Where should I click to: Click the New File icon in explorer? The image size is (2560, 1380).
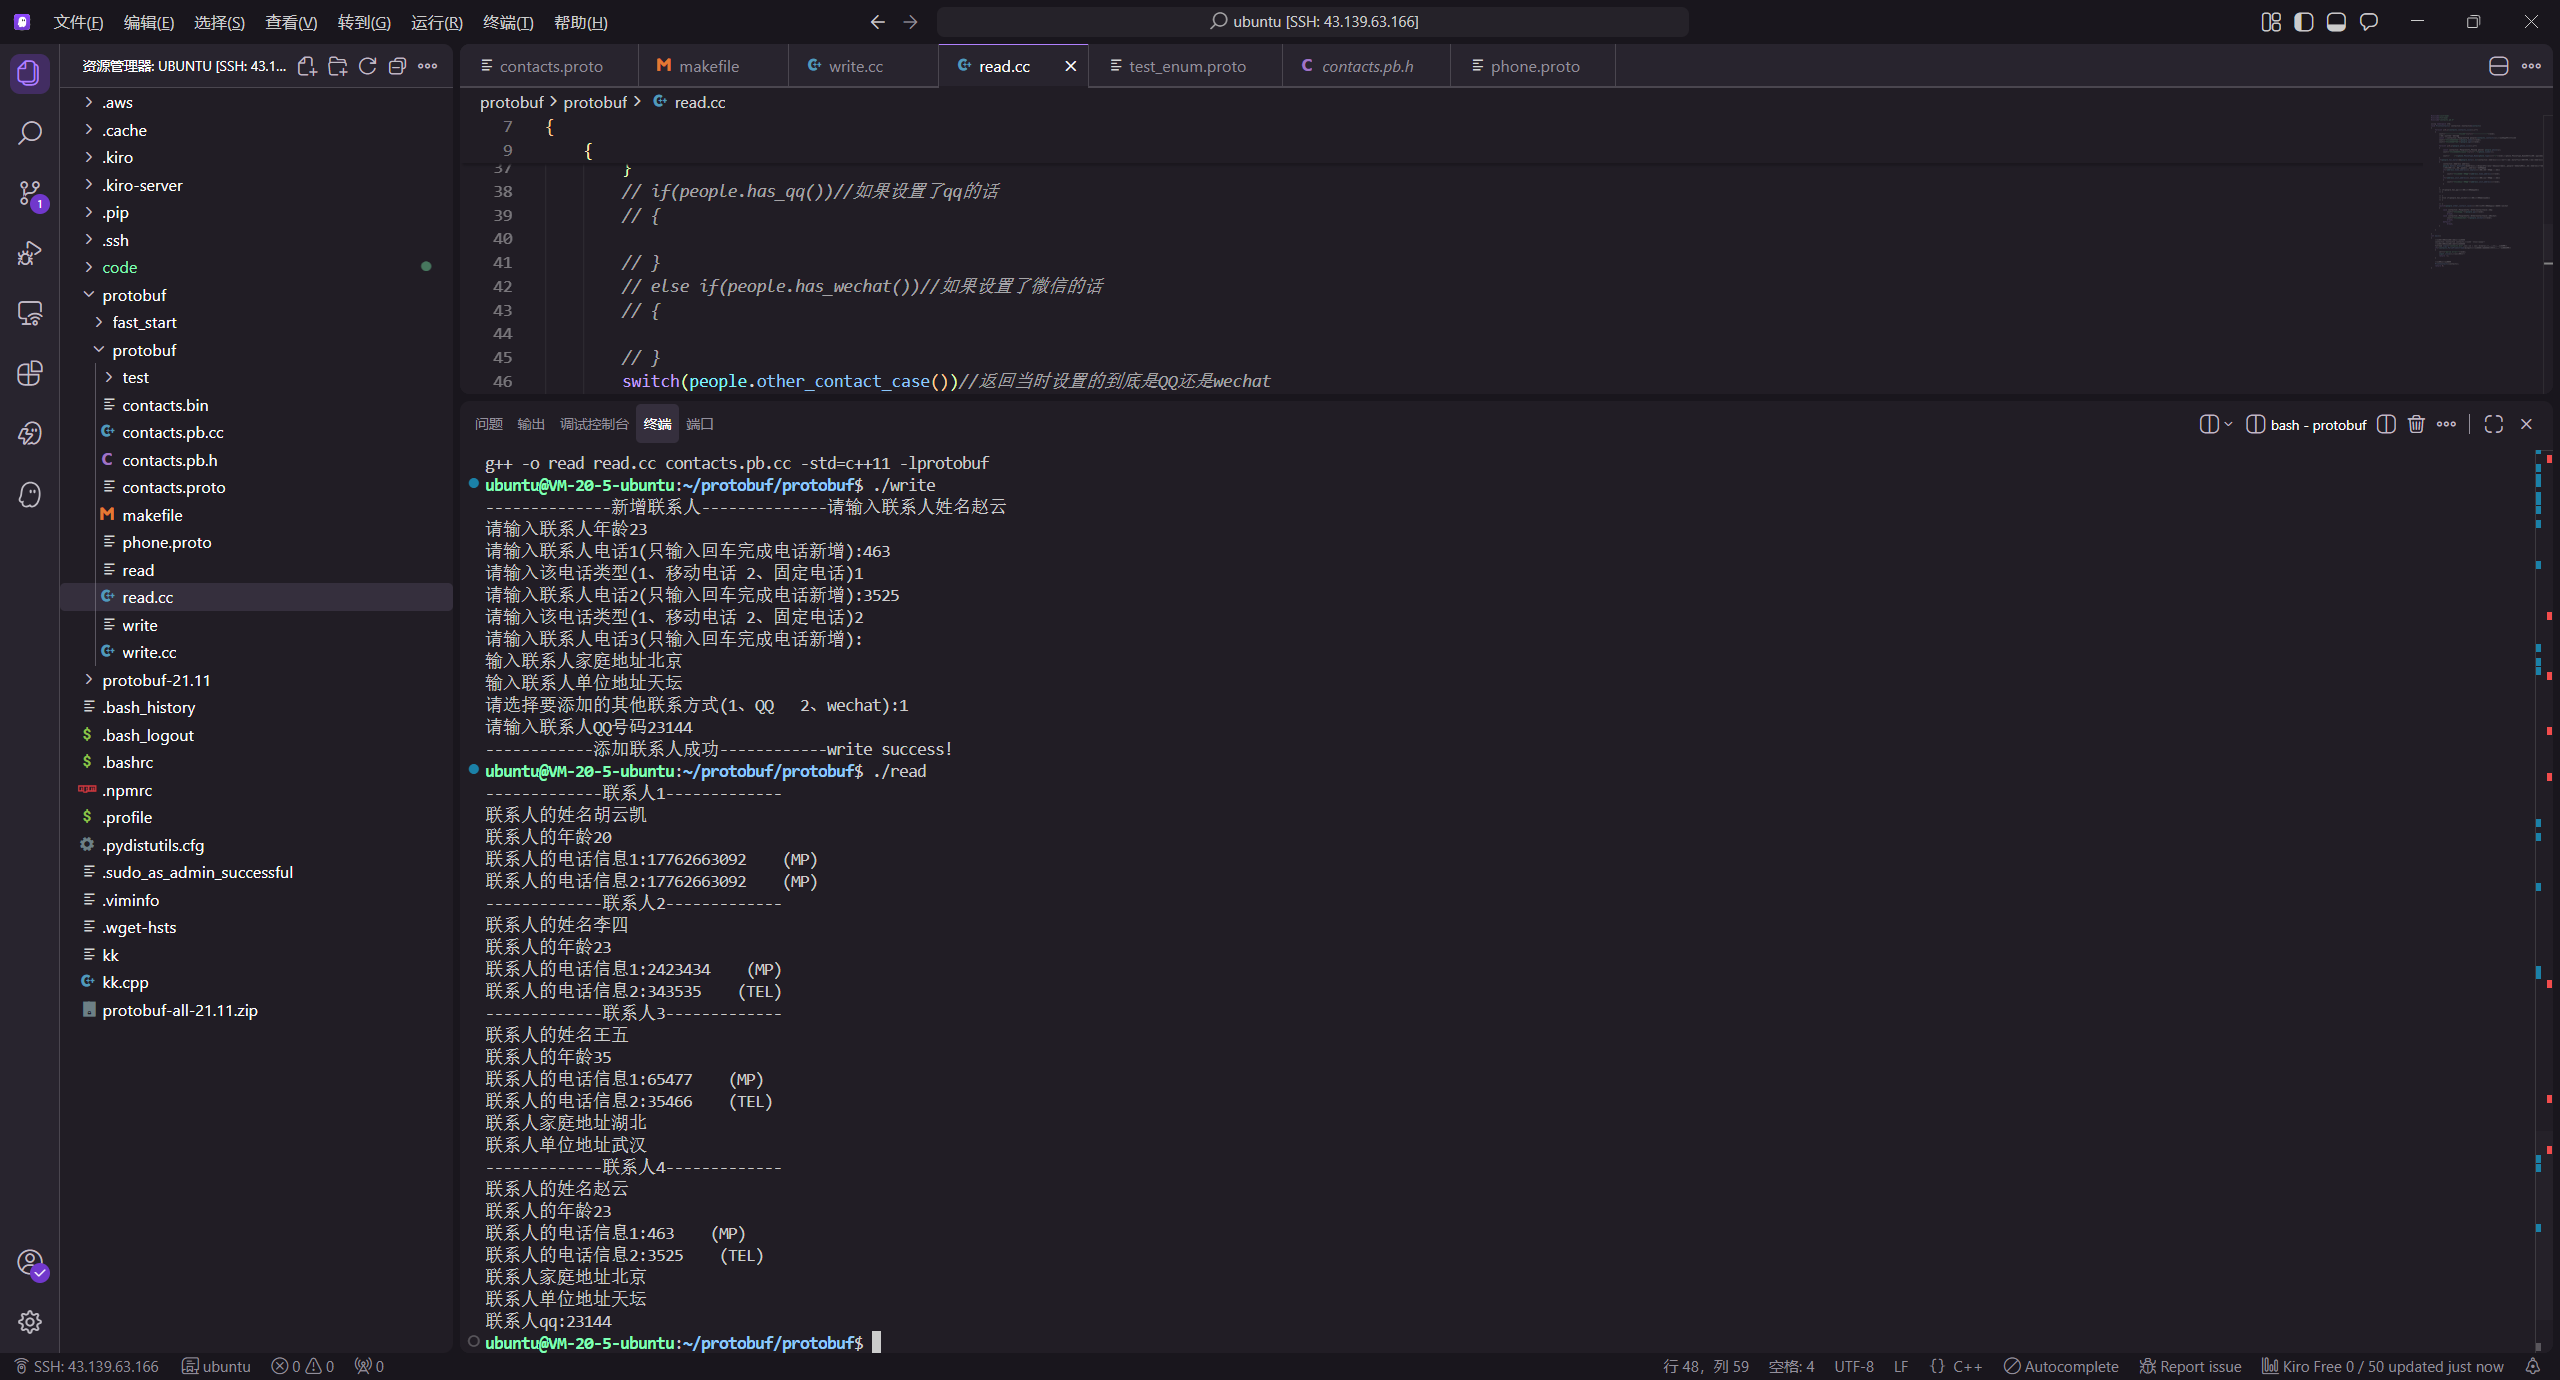(307, 66)
